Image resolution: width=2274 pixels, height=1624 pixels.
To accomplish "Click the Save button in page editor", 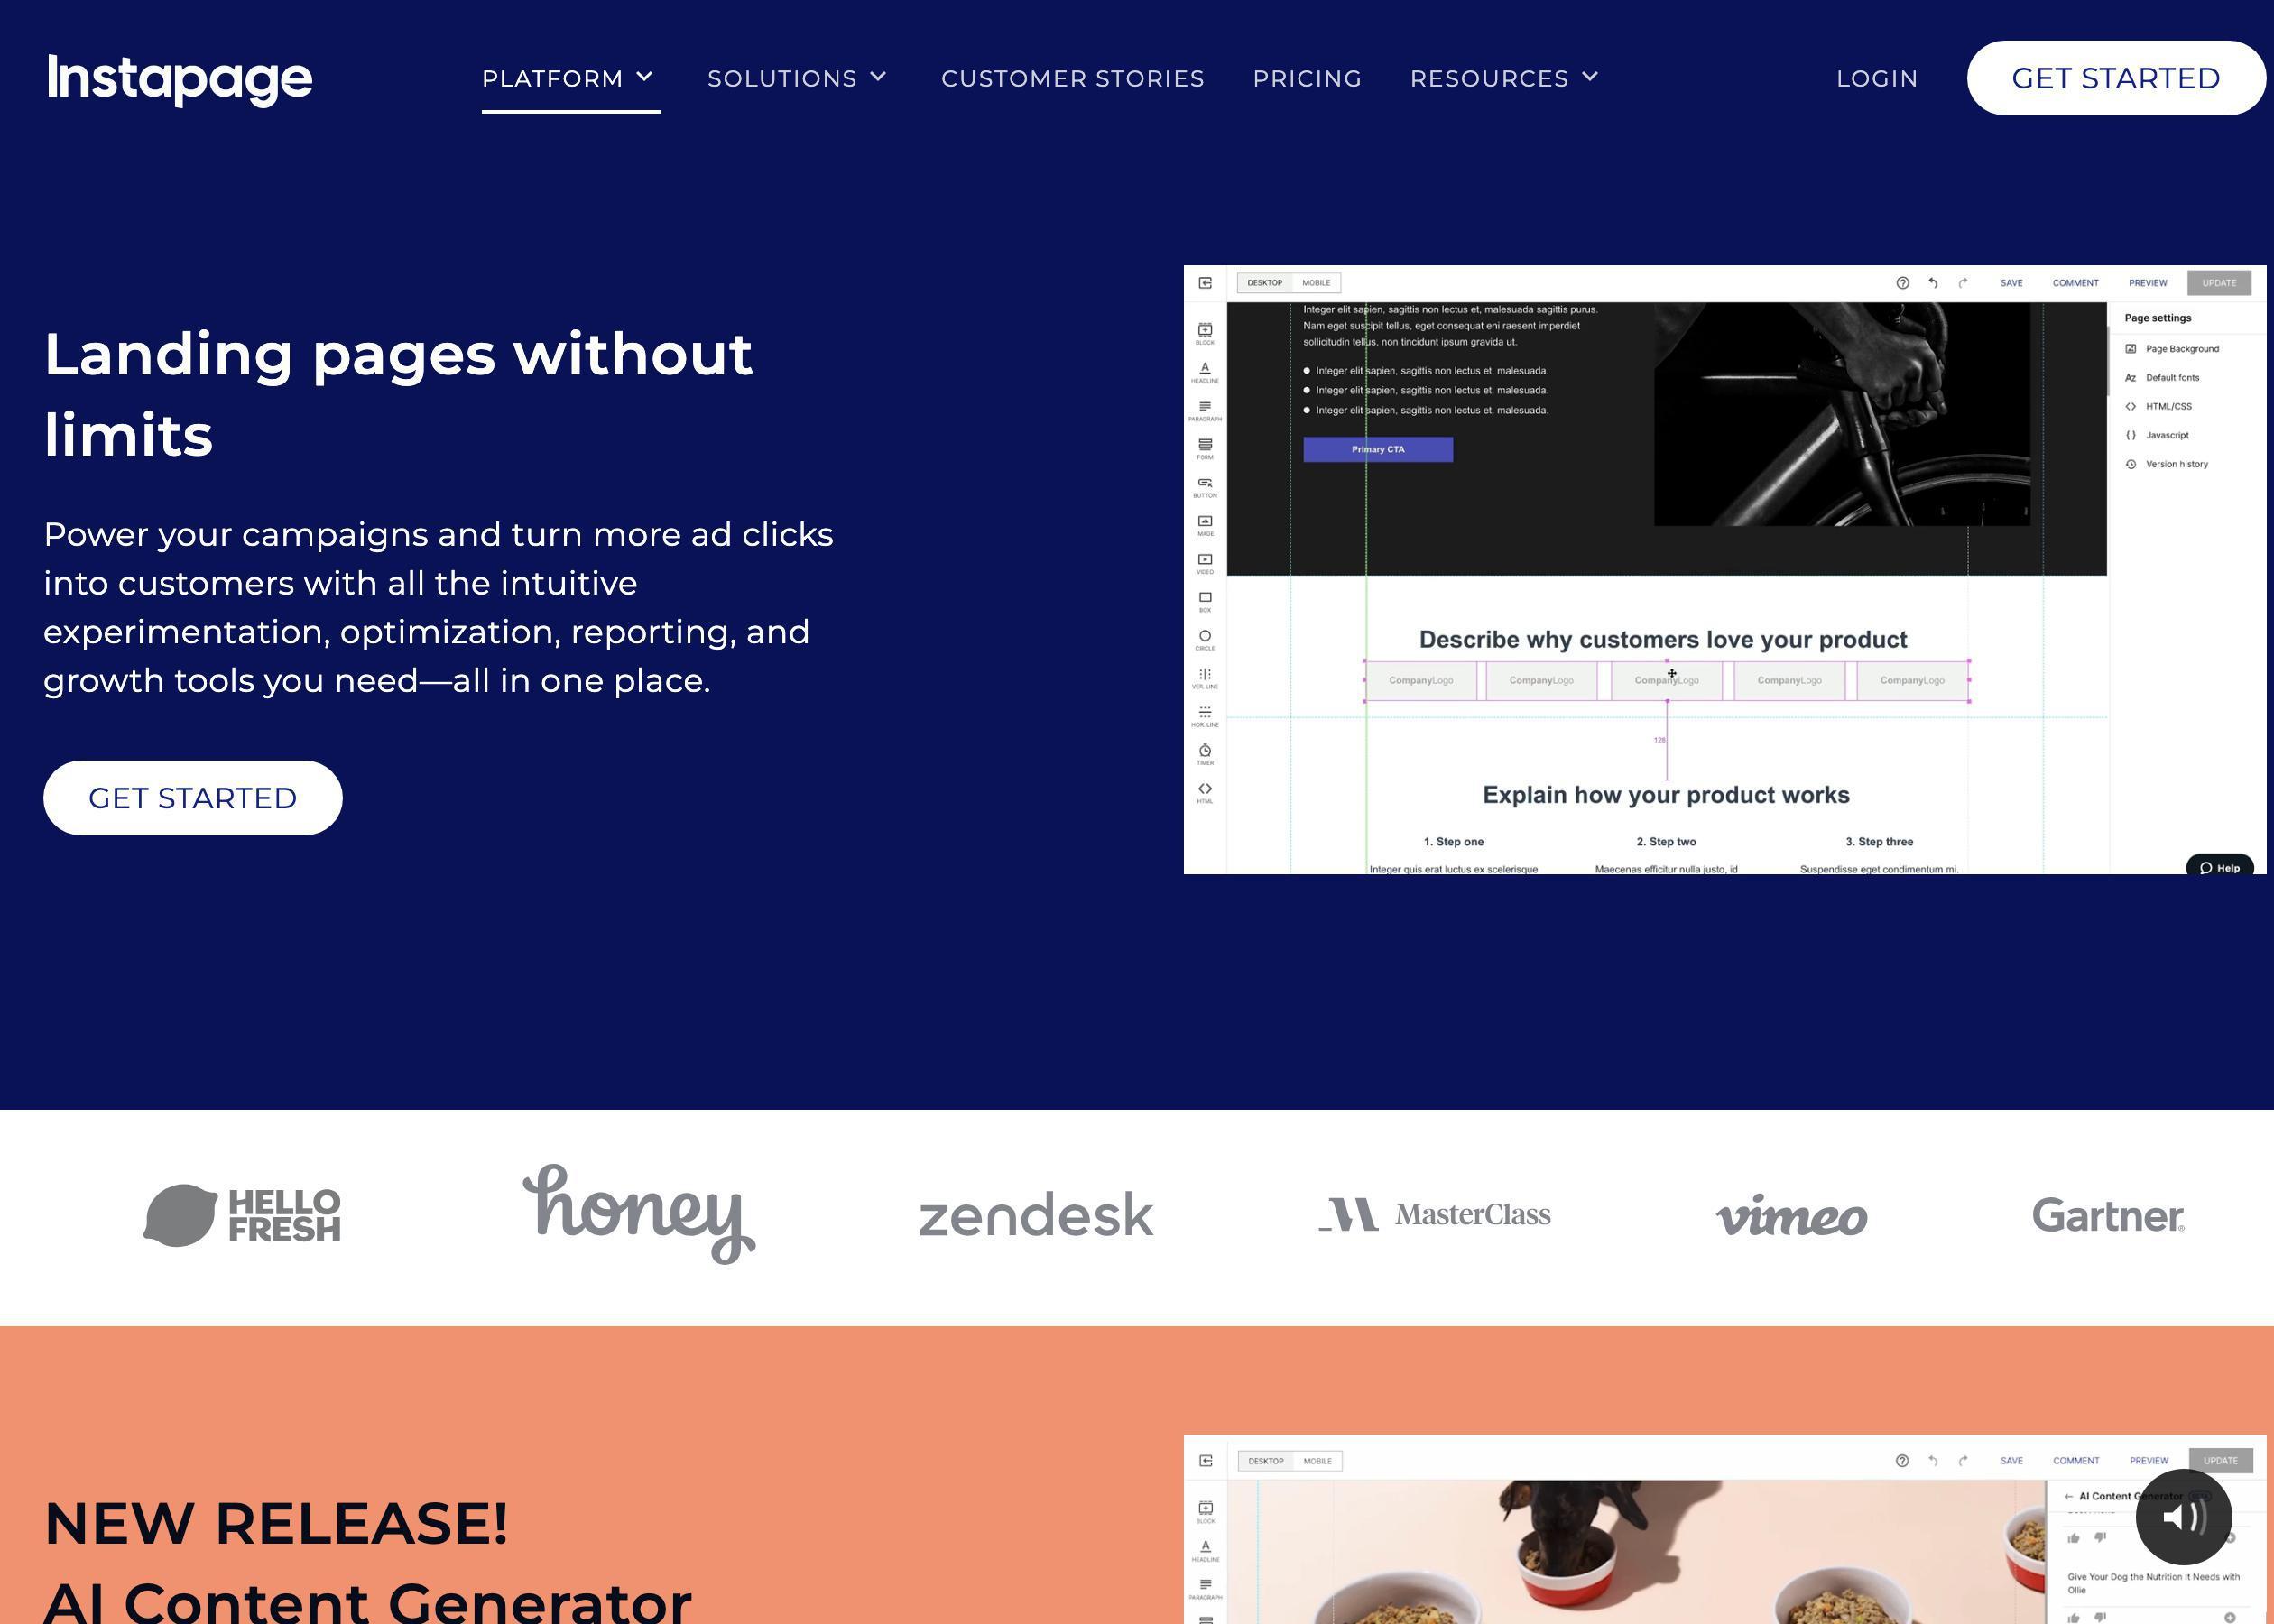I will pos(2012,283).
